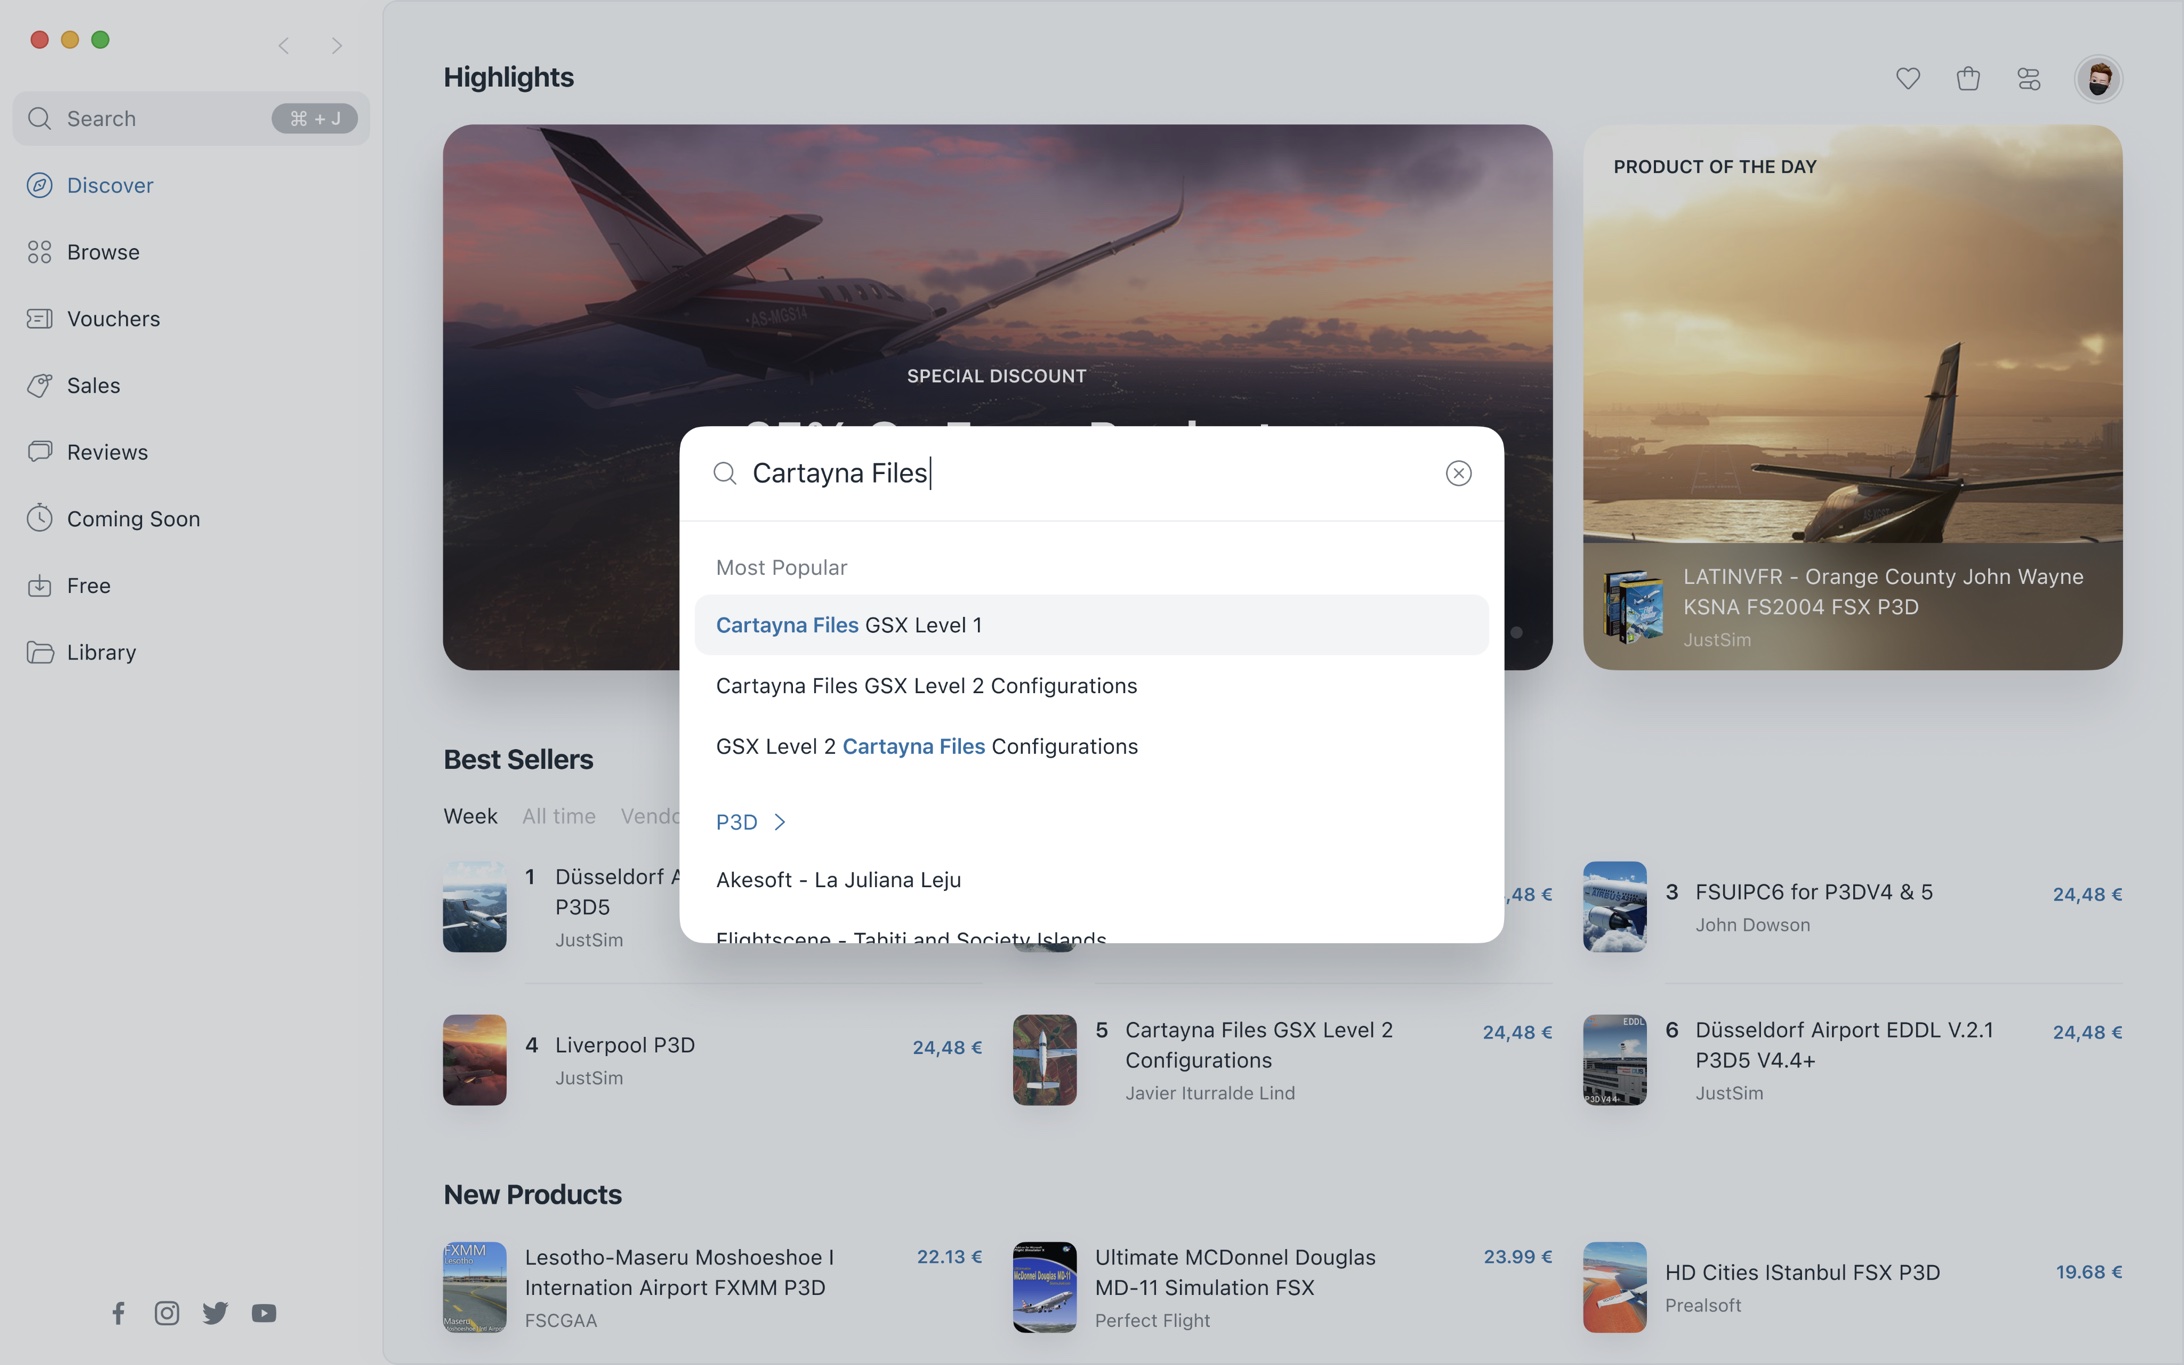Open the wishlist heart icon
2184x1365 pixels.
click(x=1908, y=78)
